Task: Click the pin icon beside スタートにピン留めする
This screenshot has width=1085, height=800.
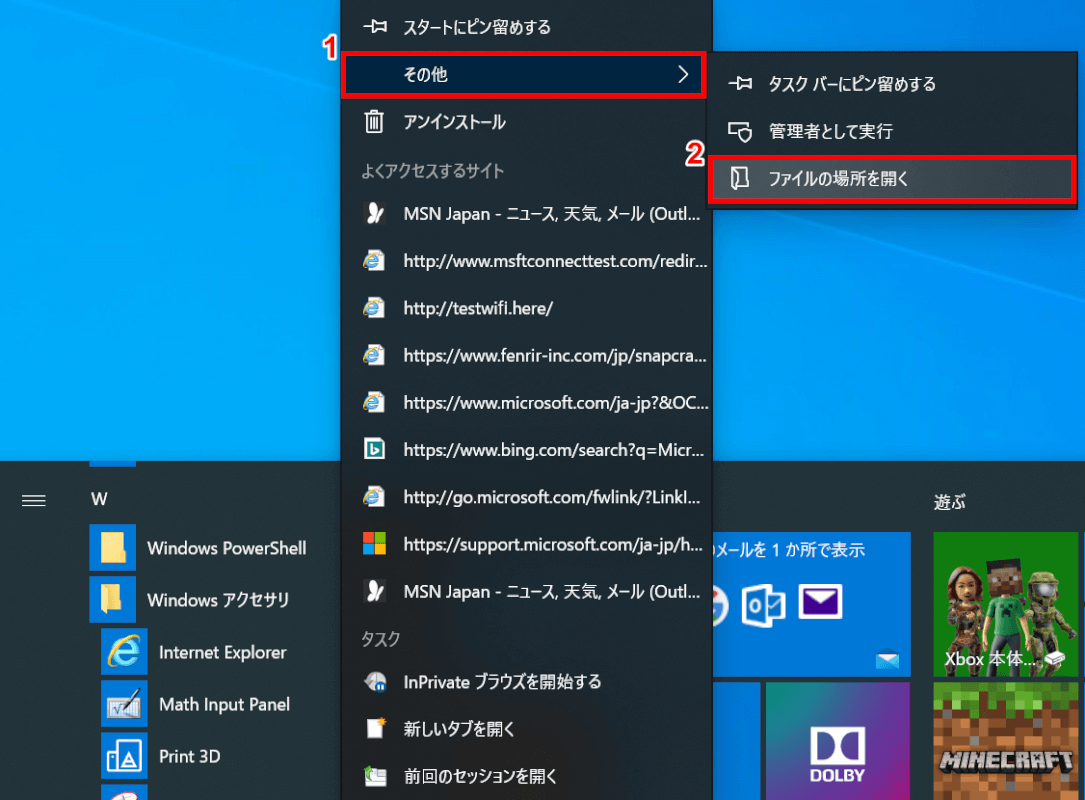Action: click(375, 27)
